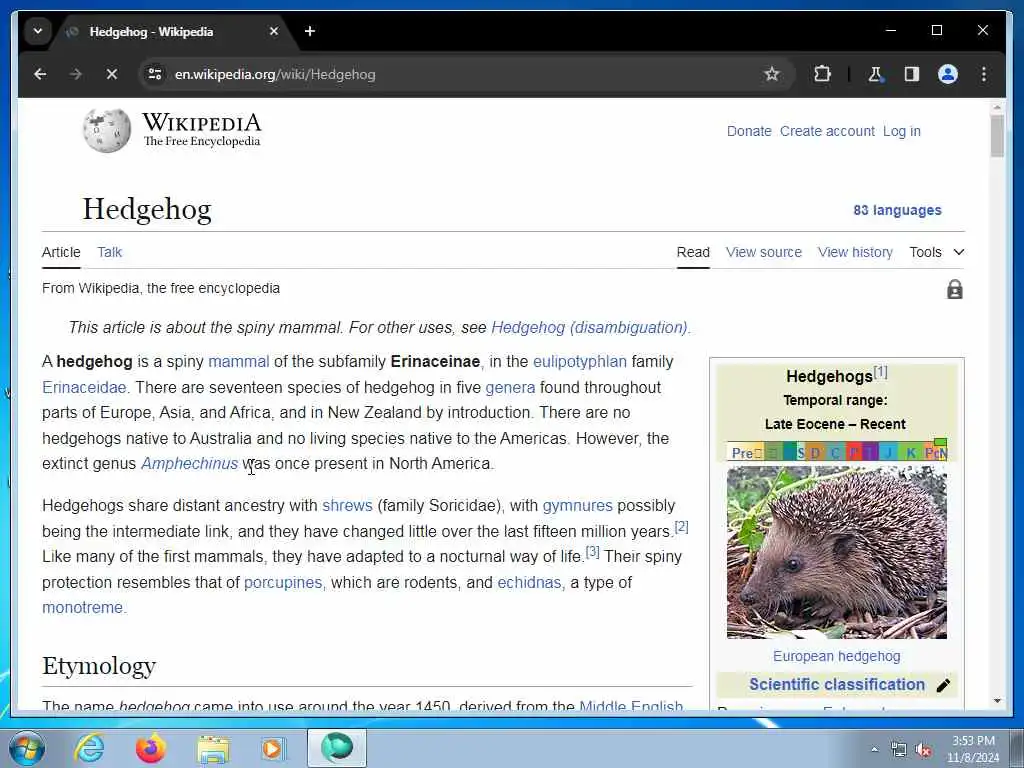Open the porcupines link
Screen dimensions: 1024x768
pos(283,583)
